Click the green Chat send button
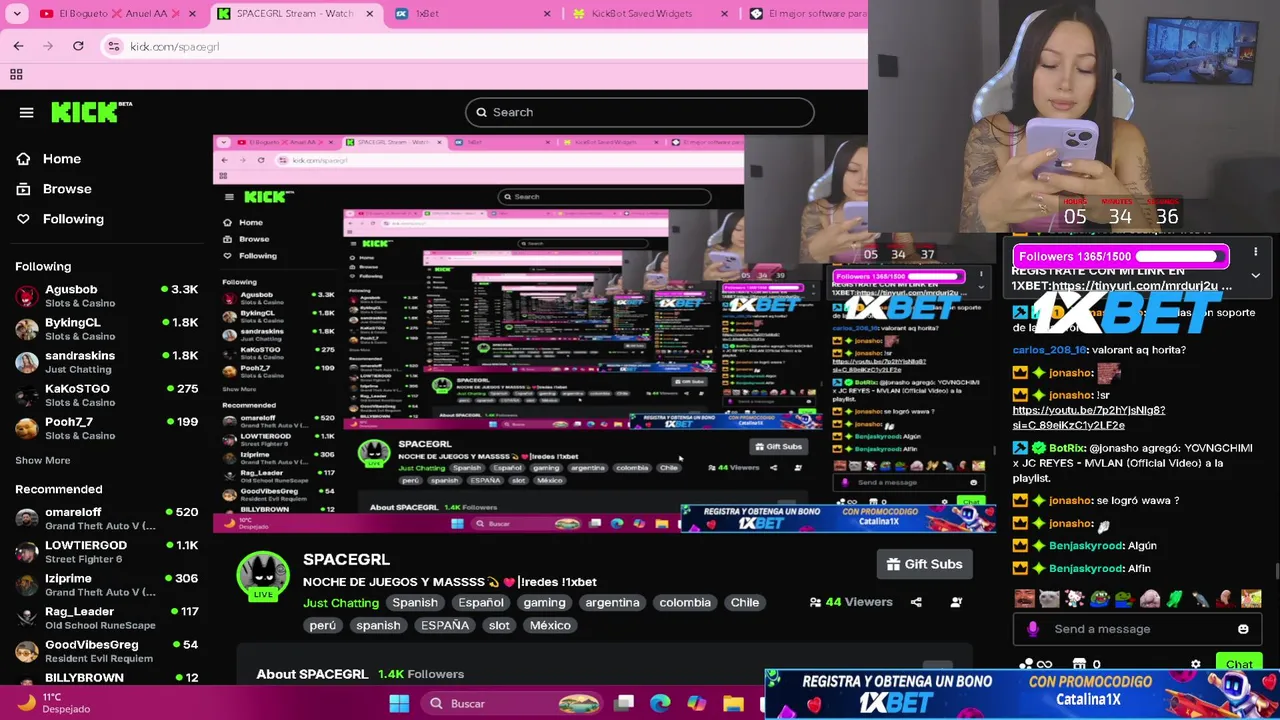1280x720 pixels. click(x=1239, y=664)
